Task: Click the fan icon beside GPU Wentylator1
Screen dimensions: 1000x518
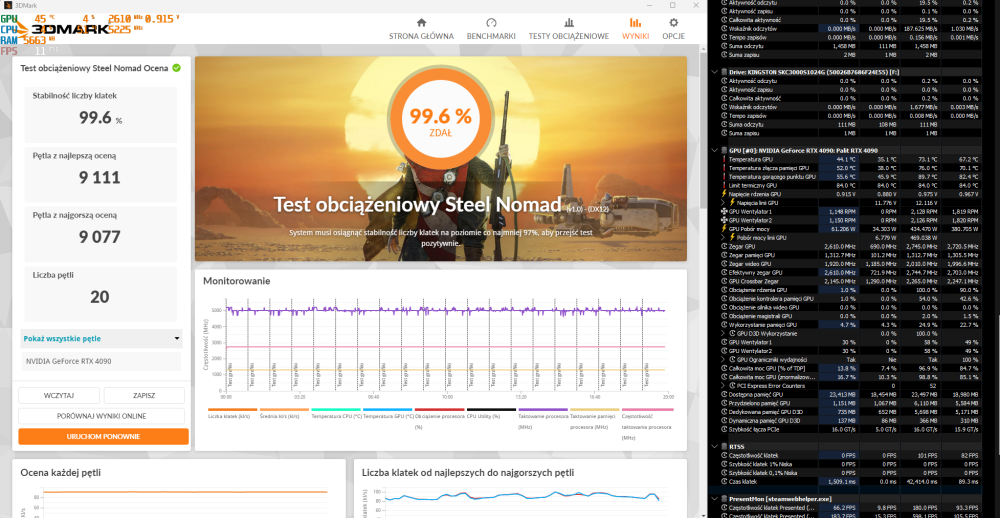Action: click(723, 211)
